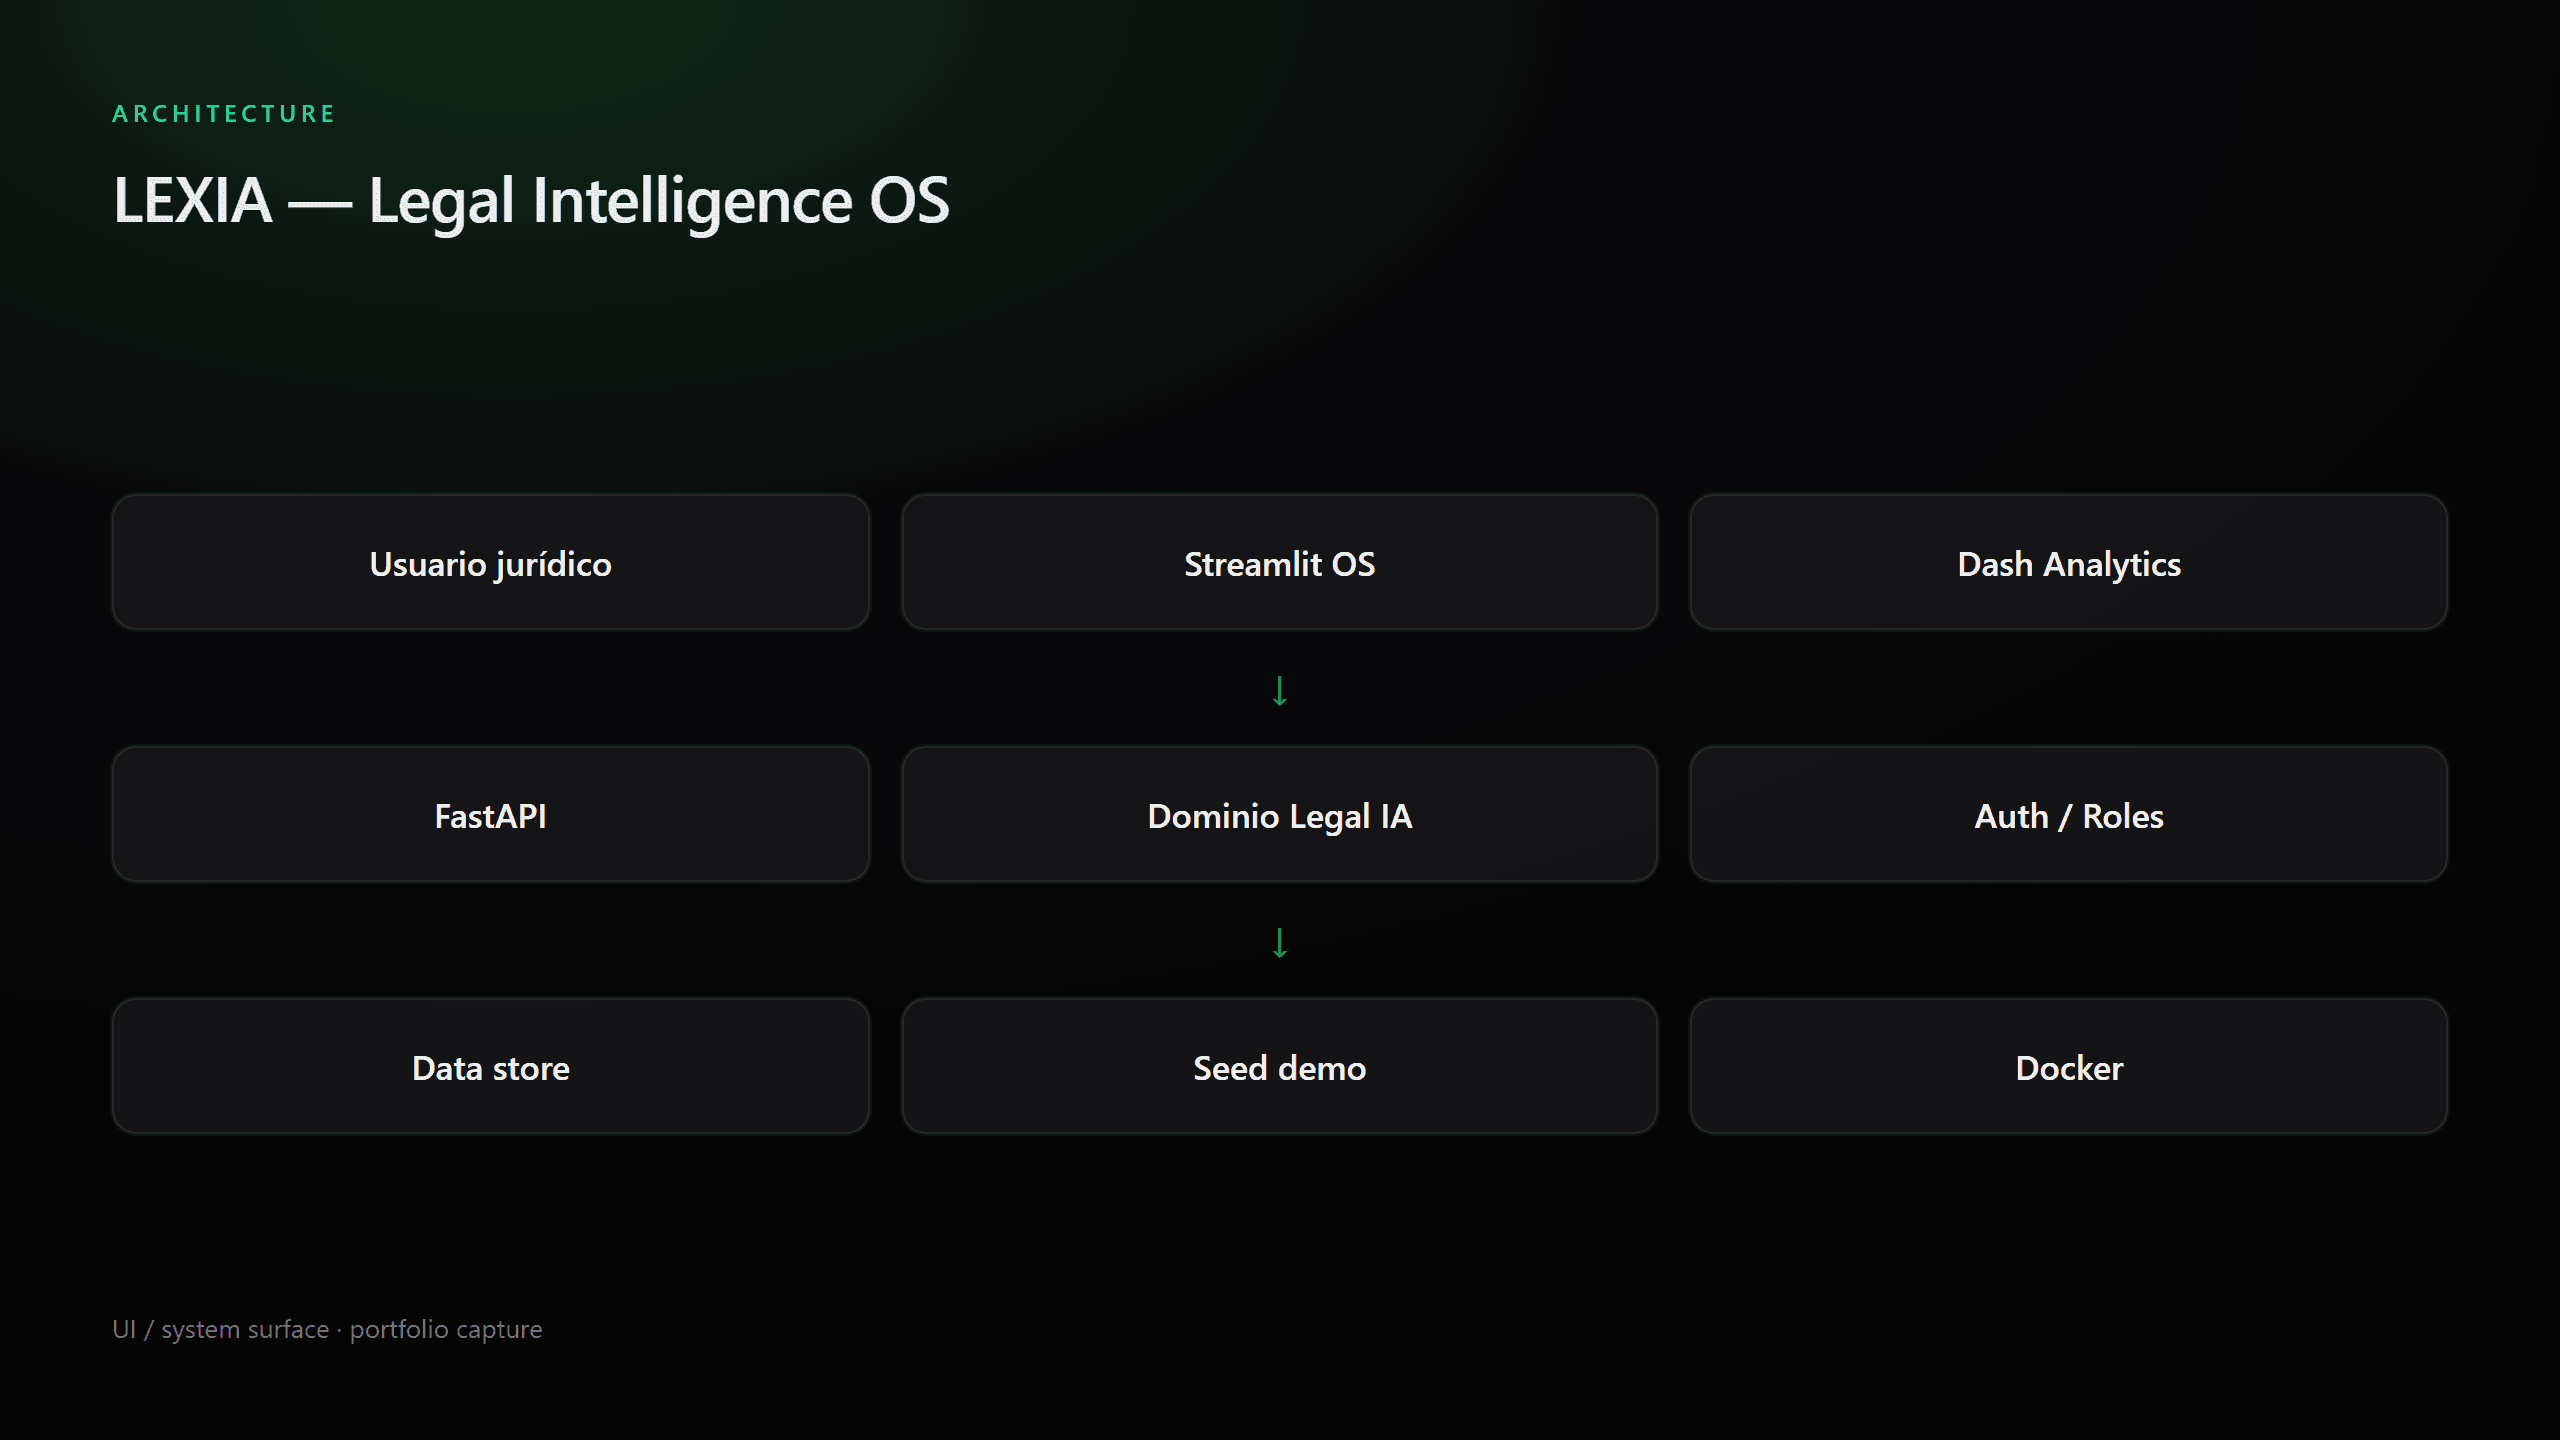Click the portfolio capture footer text
The image size is (2560, 1440).
tap(446, 1330)
